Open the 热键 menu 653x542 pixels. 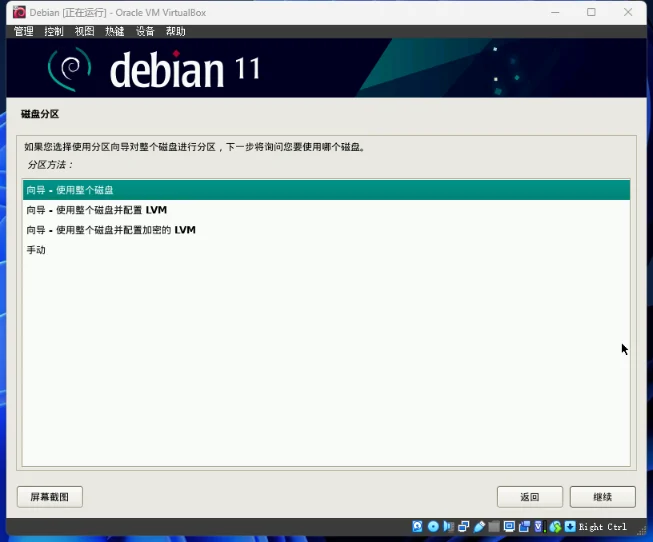115,31
